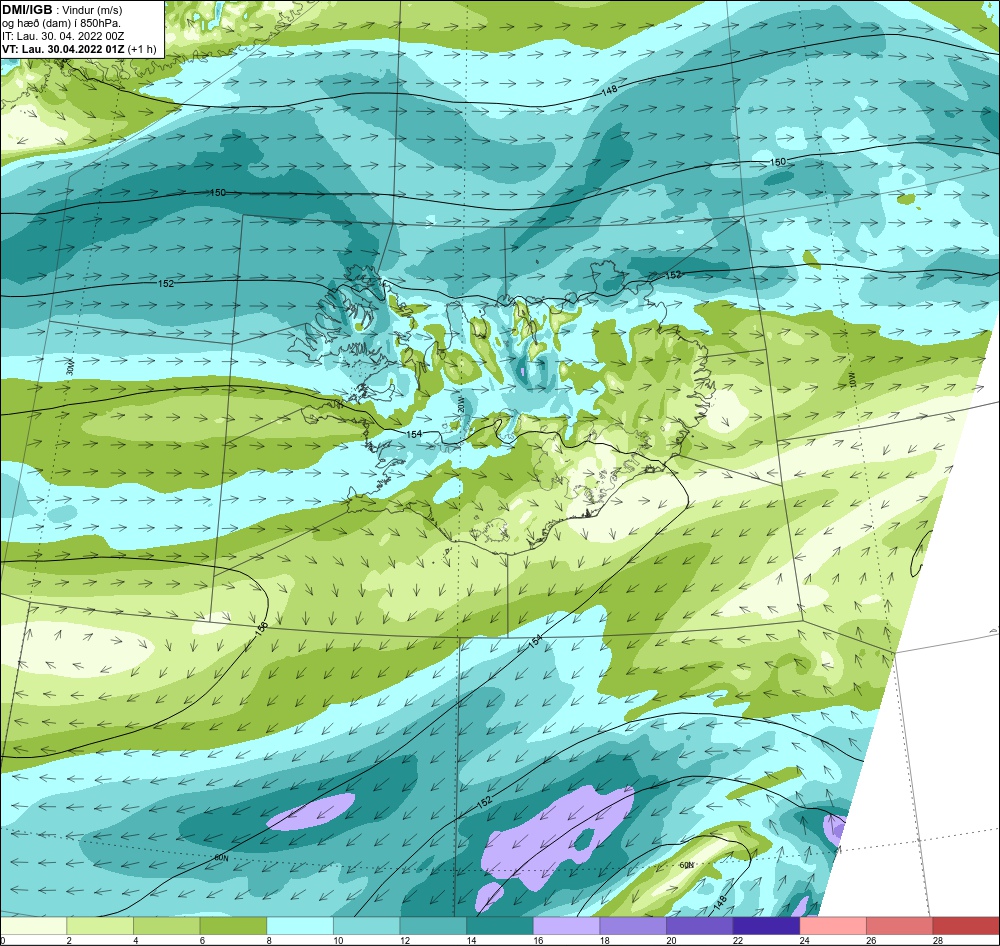Select the 'IT: Lau. 30. 04. 2022 00Z' line
Screen dimensions: 1000x946
[62, 36]
